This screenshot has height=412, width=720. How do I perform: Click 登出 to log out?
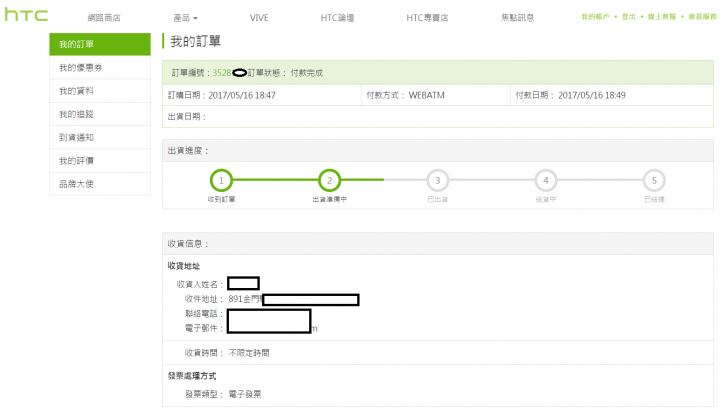[629, 17]
